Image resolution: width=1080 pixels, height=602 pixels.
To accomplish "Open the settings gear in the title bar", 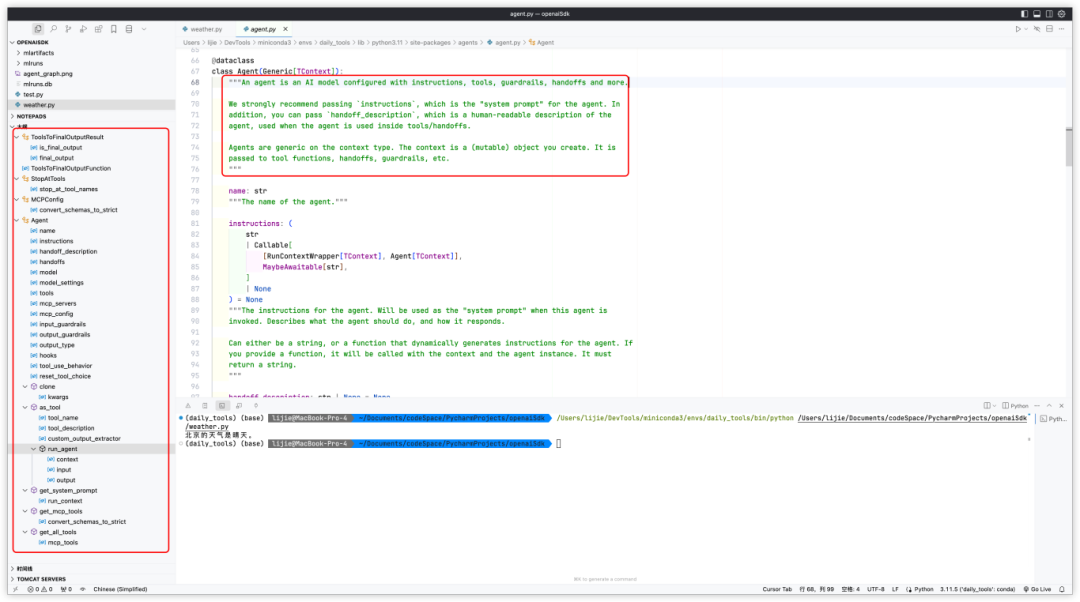I will [x=1061, y=14].
